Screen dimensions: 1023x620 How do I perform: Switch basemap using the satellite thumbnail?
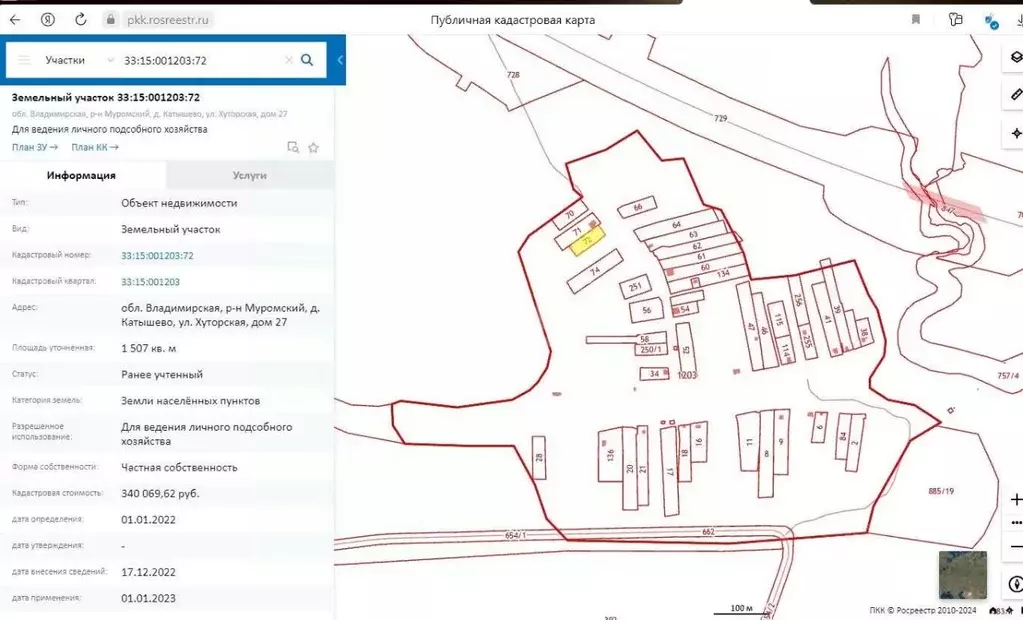[x=962, y=575]
